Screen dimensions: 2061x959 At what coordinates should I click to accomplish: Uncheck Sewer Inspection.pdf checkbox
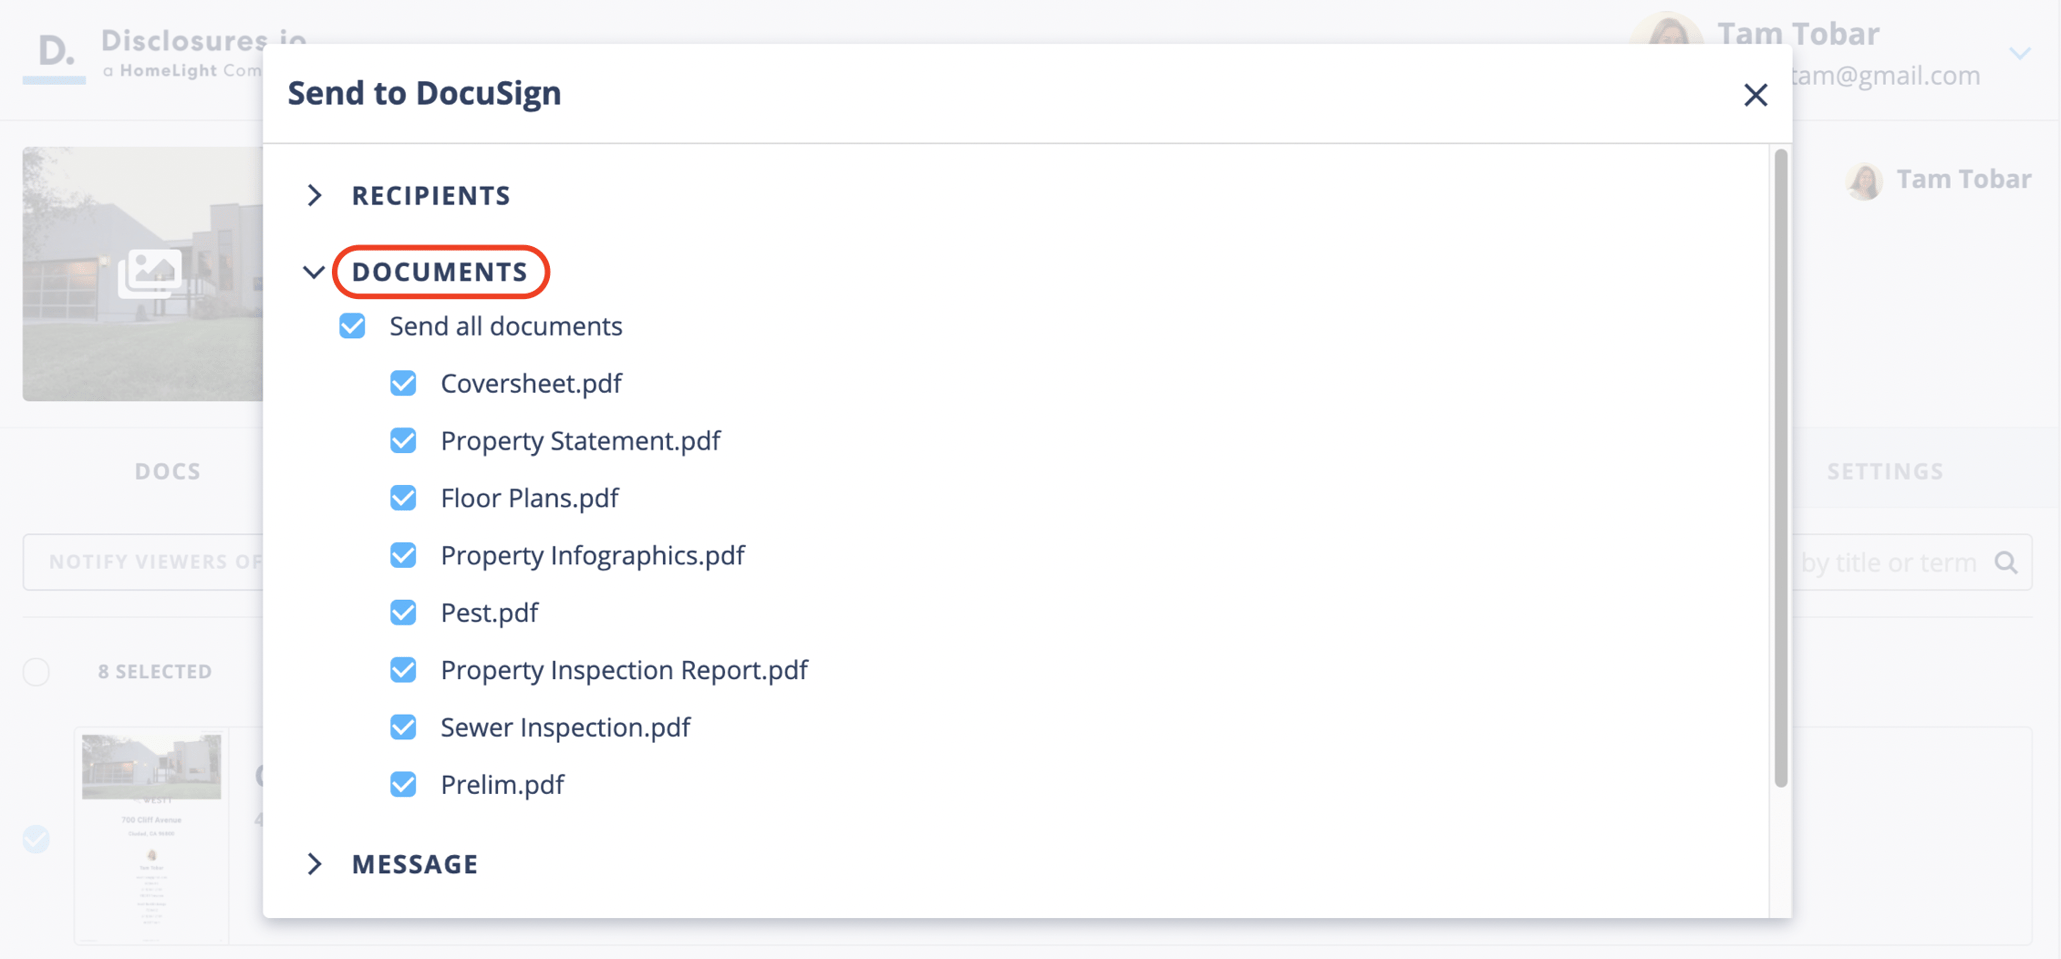[403, 727]
